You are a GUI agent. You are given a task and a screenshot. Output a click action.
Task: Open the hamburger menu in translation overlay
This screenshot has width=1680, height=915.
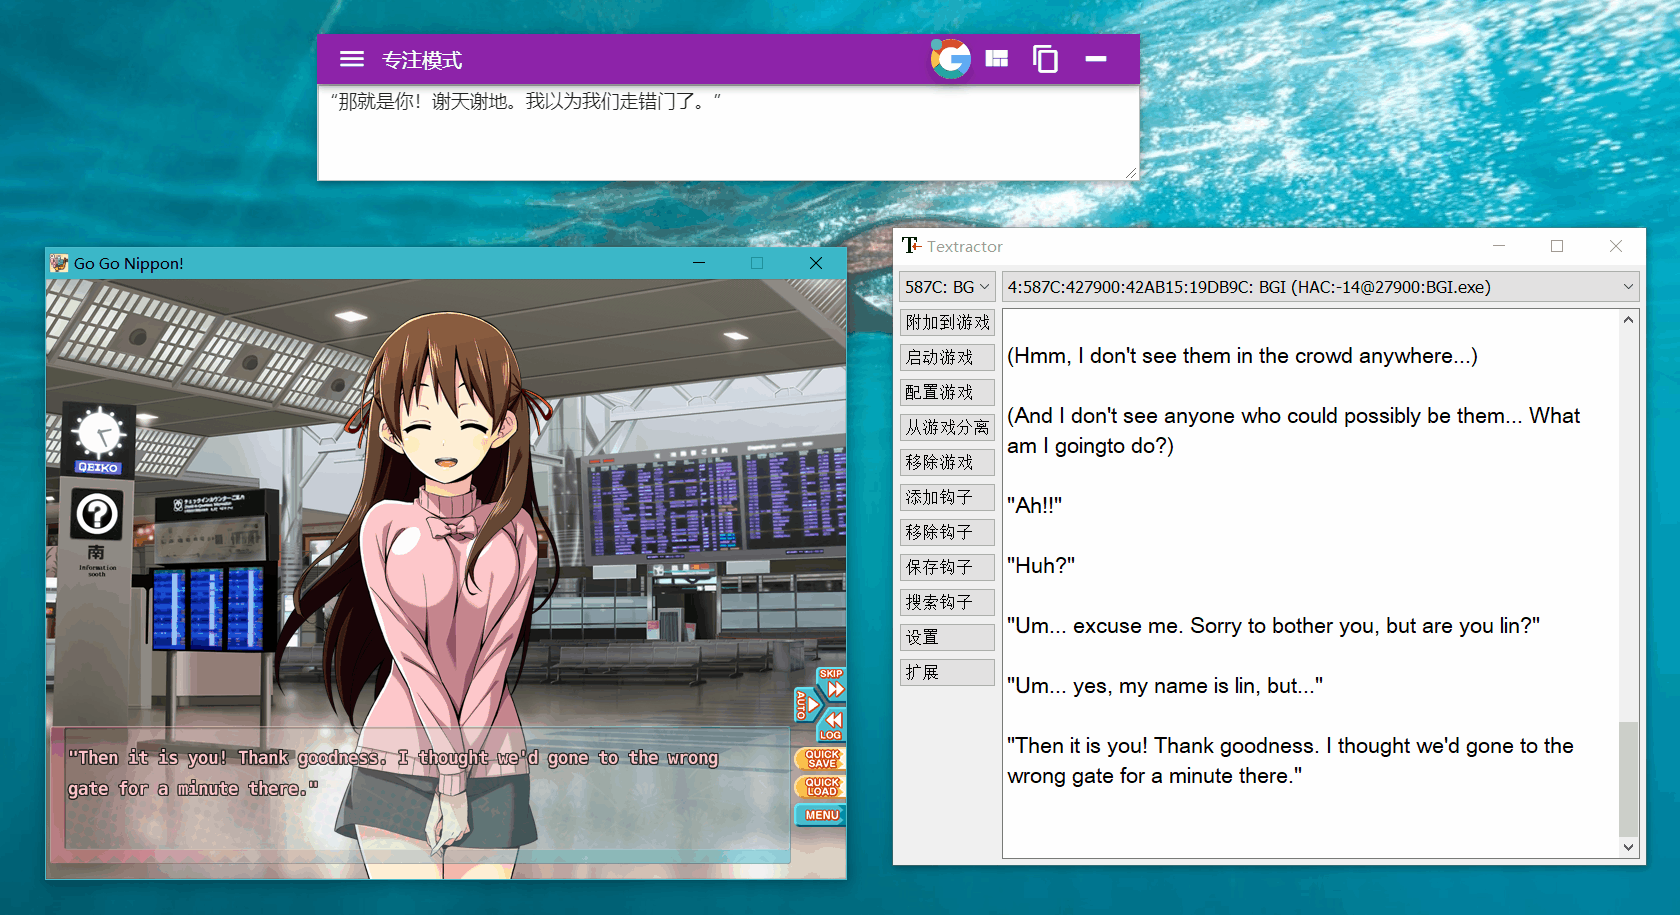coord(351,60)
